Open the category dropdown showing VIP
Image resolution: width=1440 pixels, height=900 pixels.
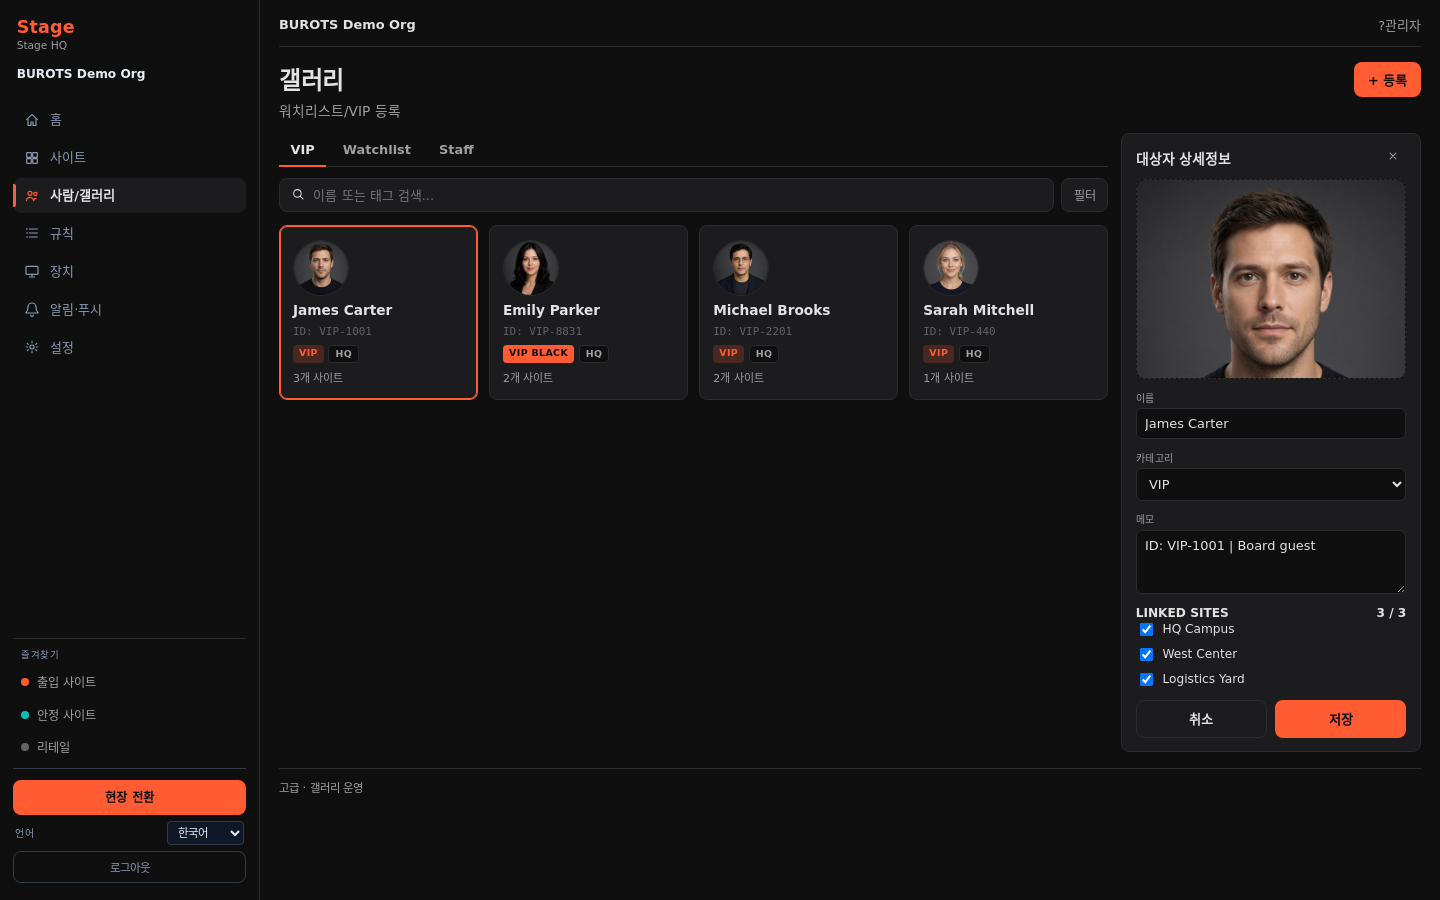tap(1271, 485)
